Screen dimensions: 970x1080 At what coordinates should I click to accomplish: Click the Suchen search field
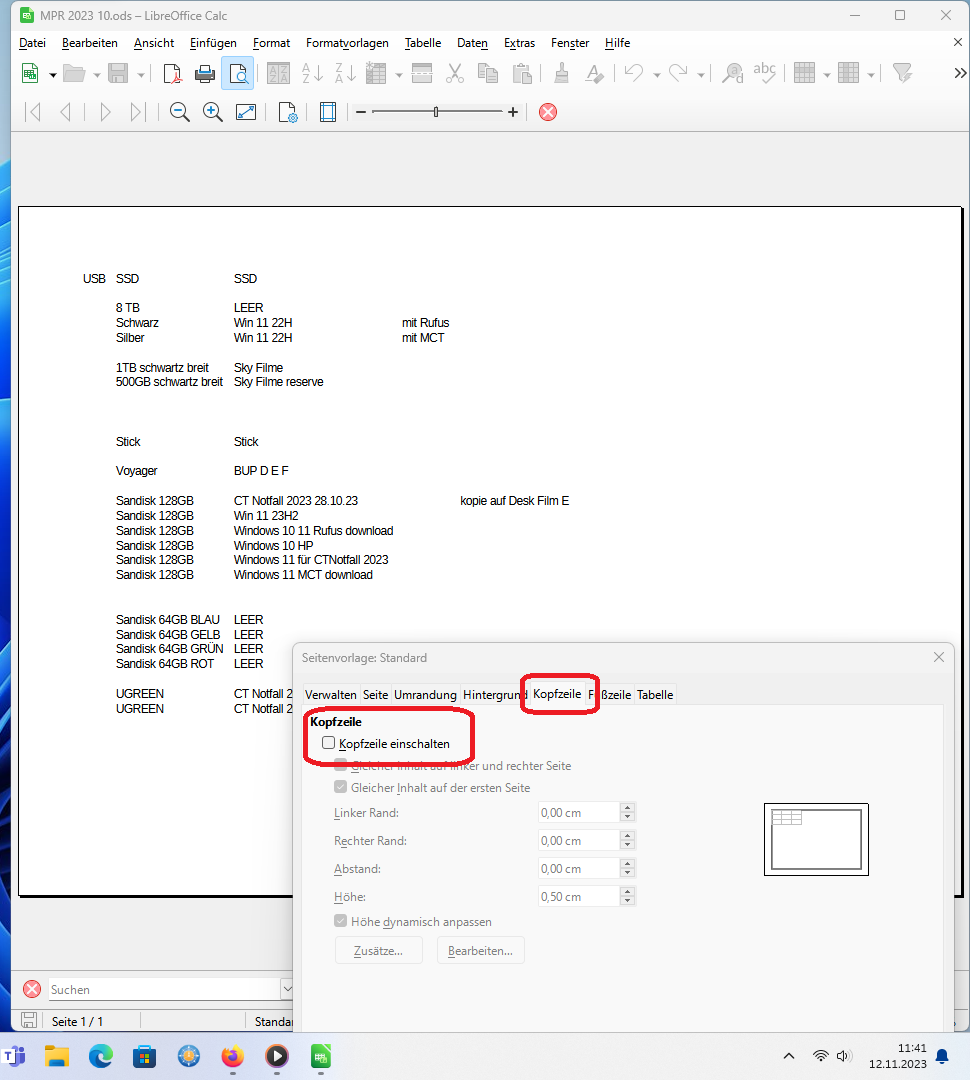click(x=164, y=989)
